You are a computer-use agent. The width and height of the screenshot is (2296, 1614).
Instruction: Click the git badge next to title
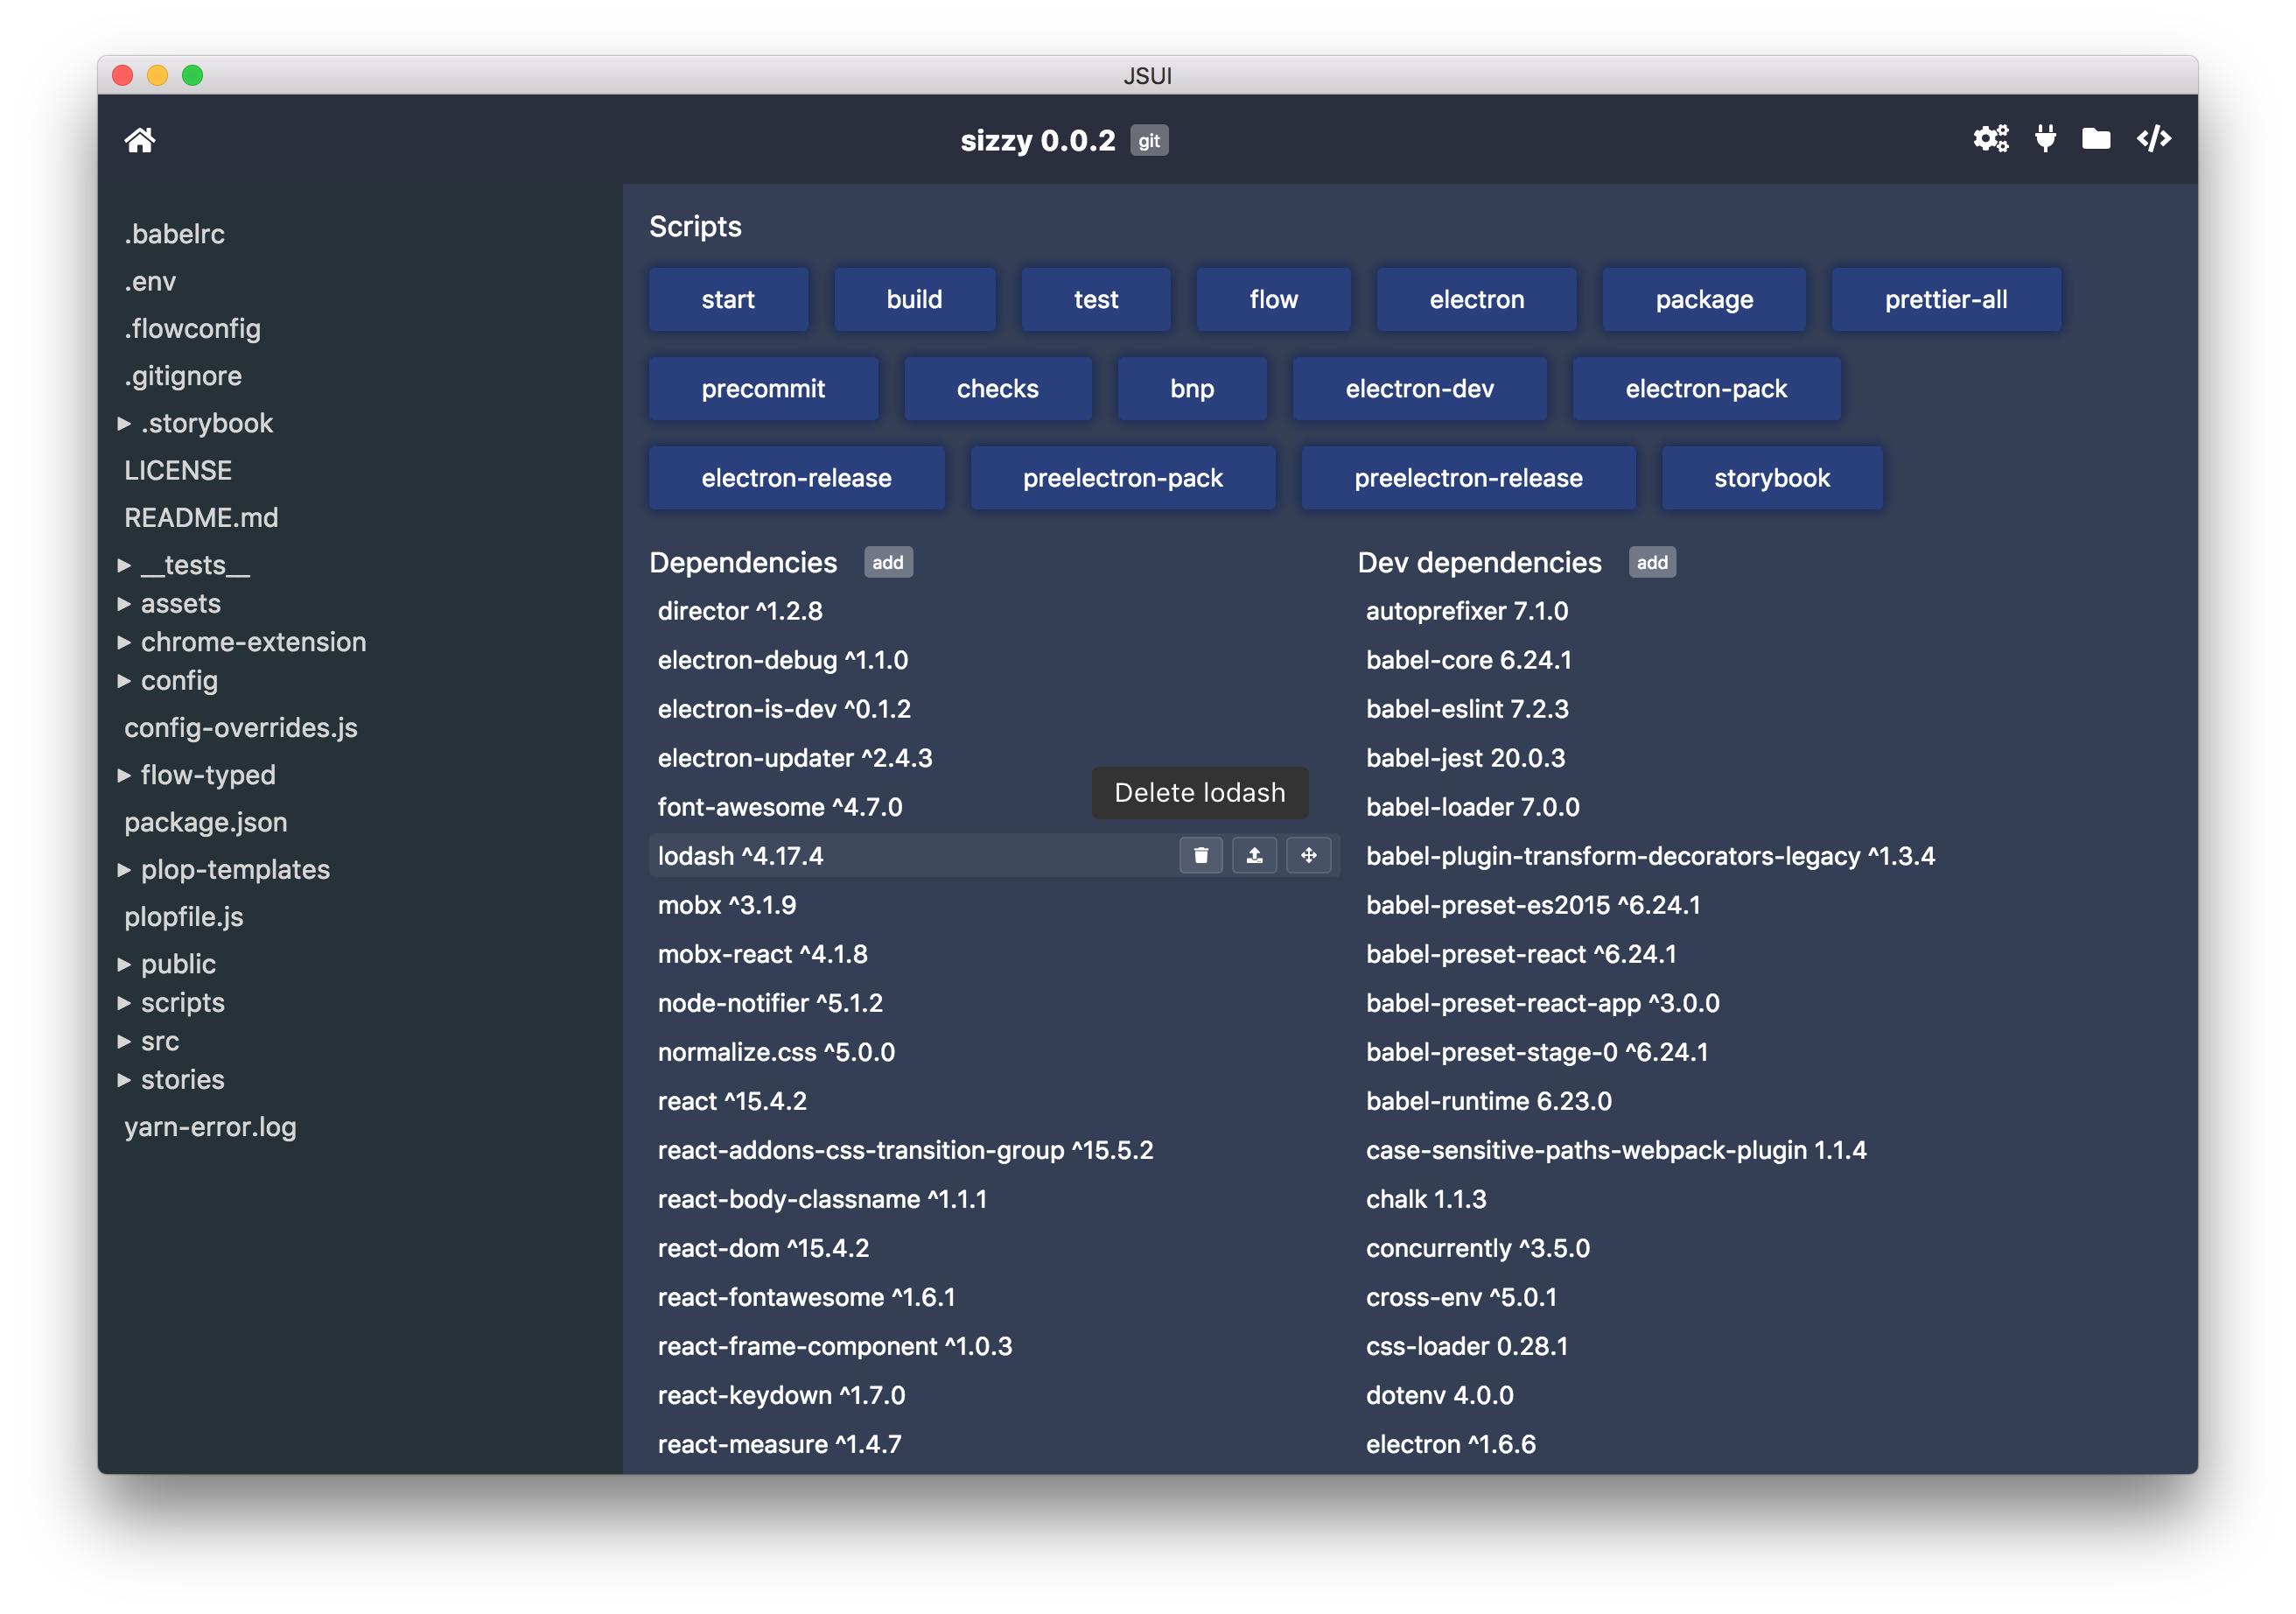pos(1149,141)
